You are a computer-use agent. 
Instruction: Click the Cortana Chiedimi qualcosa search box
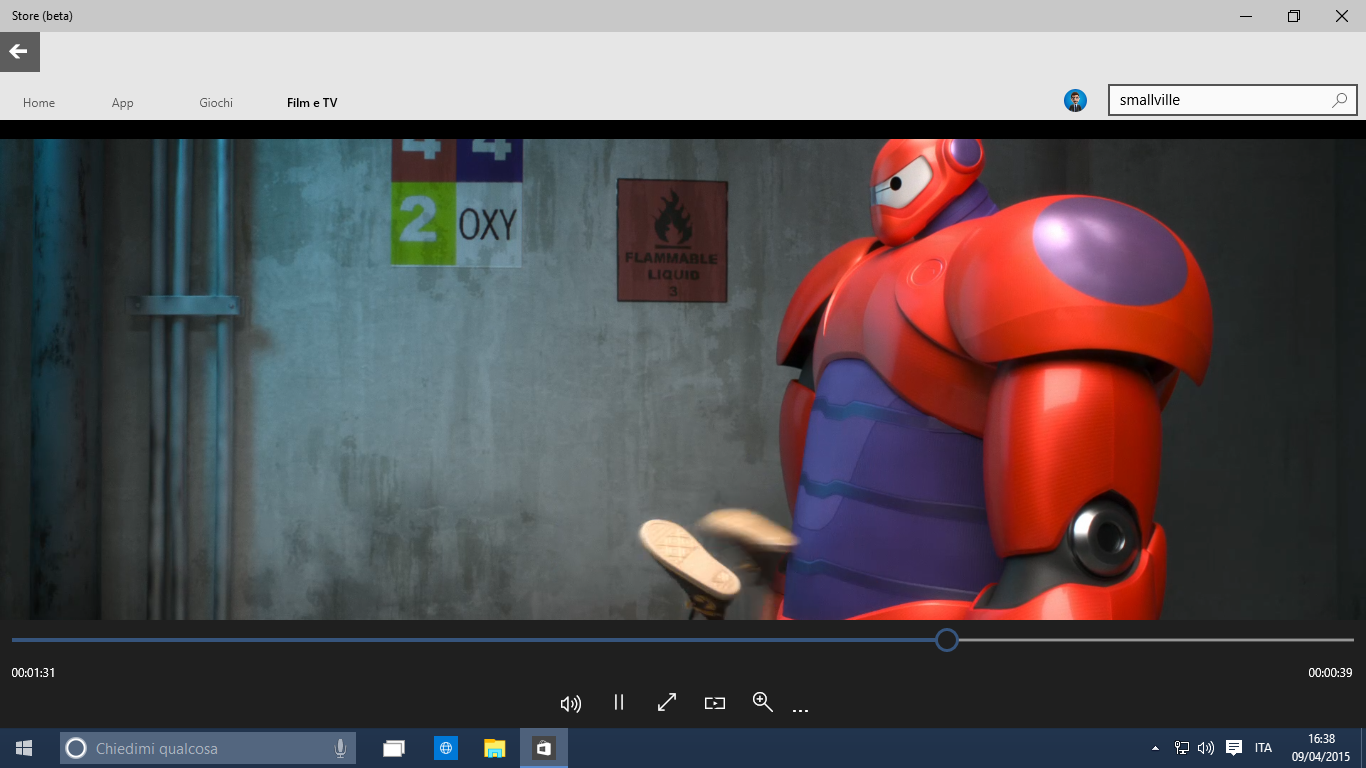[208, 748]
